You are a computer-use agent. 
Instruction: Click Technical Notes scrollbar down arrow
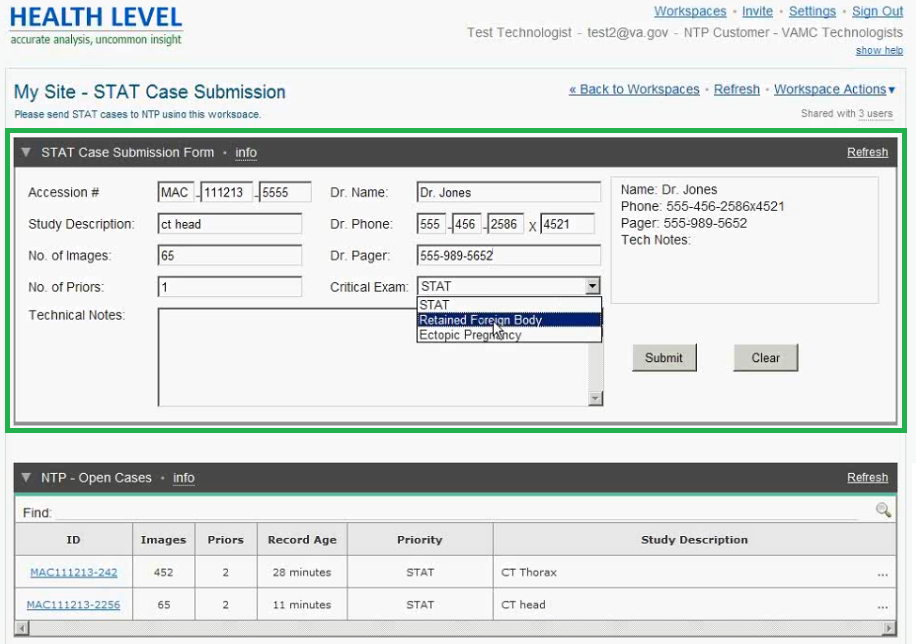595,398
